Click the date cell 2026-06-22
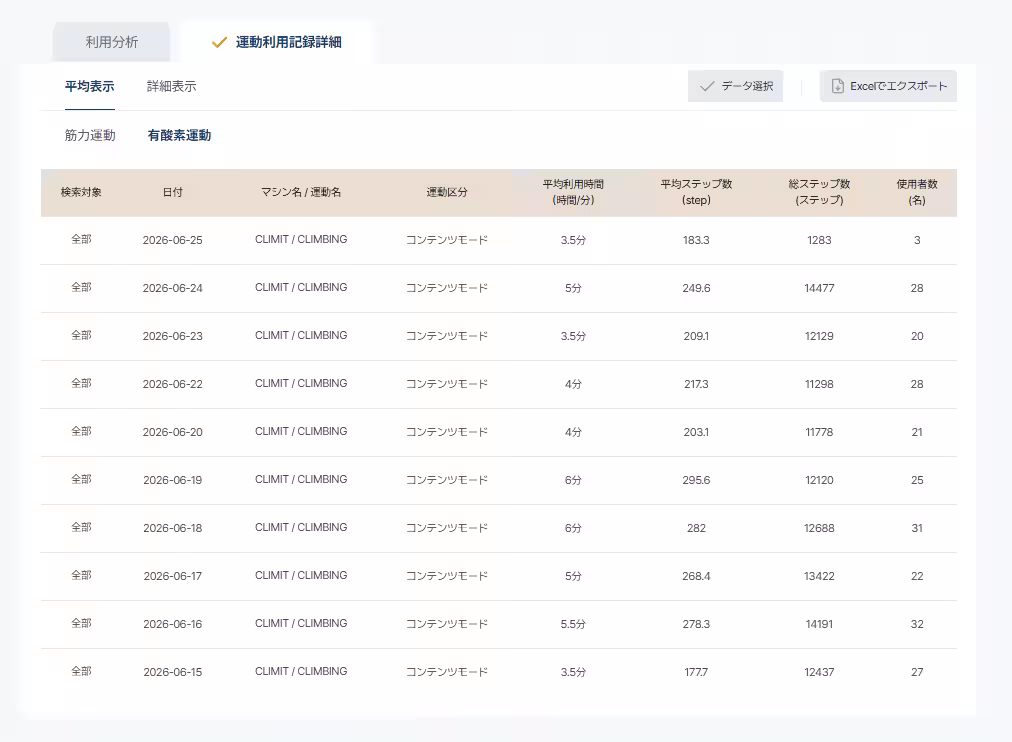The width and height of the screenshot is (1012, 742). [x=172, y=384]
